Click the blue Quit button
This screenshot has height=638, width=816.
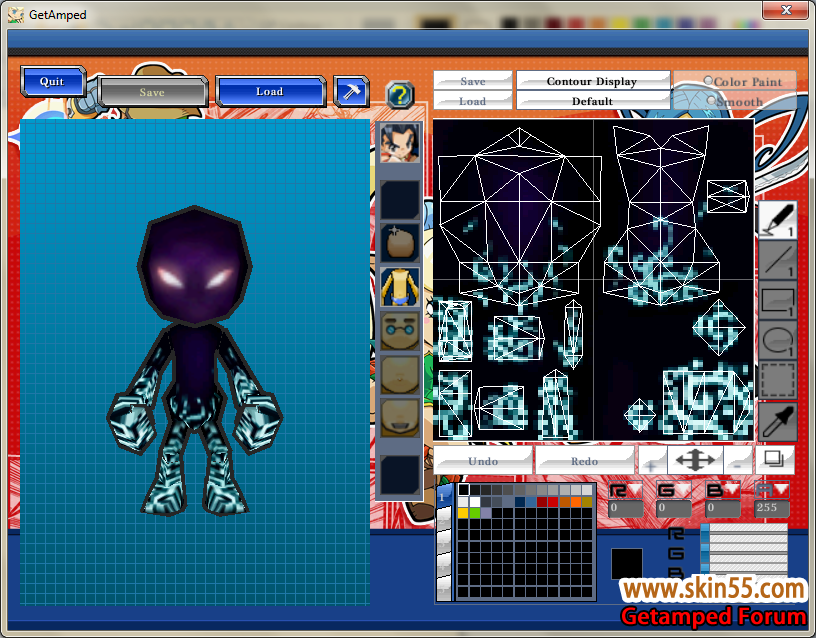[53, 82]
